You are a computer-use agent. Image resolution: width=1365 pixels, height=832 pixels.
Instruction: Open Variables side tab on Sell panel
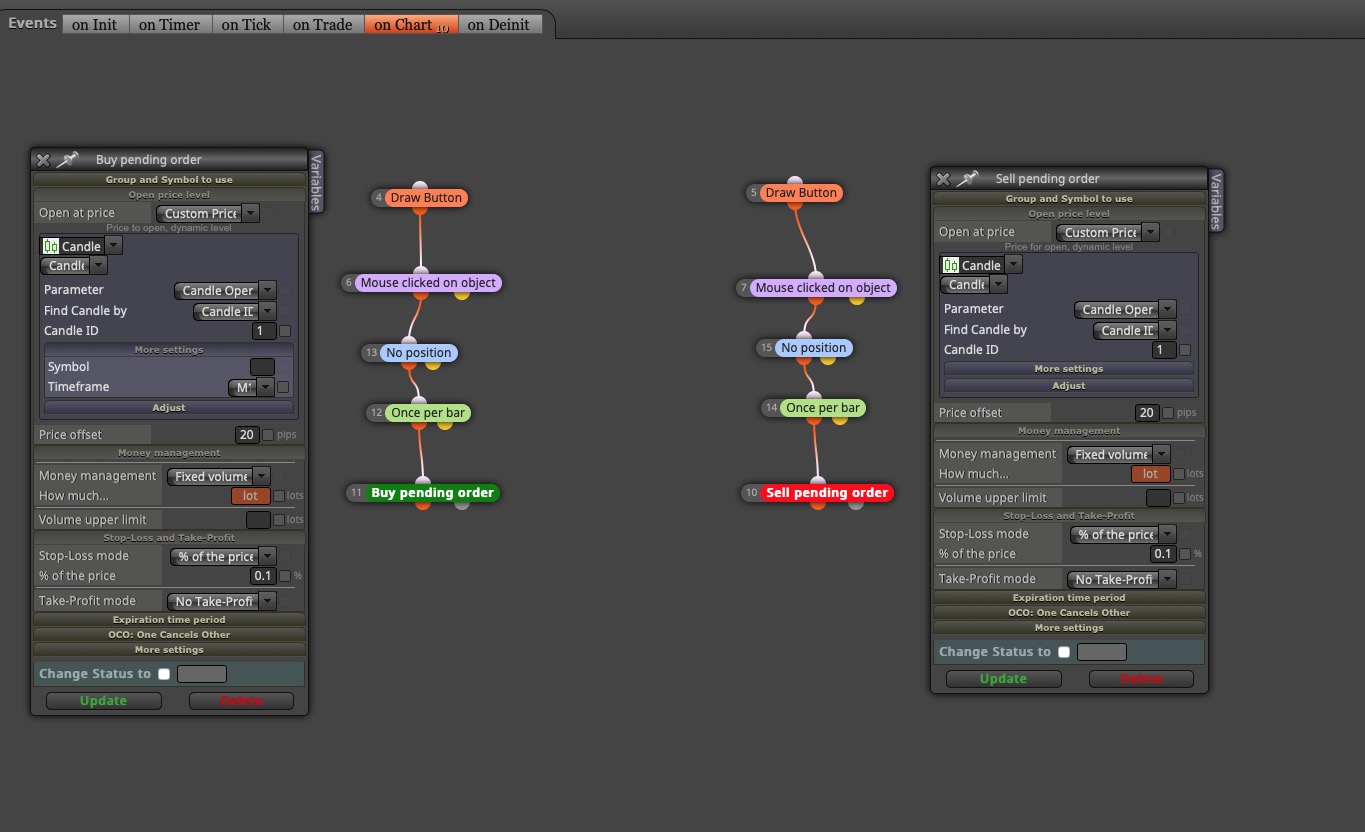pyautogui.click(x=1216, y=200)
